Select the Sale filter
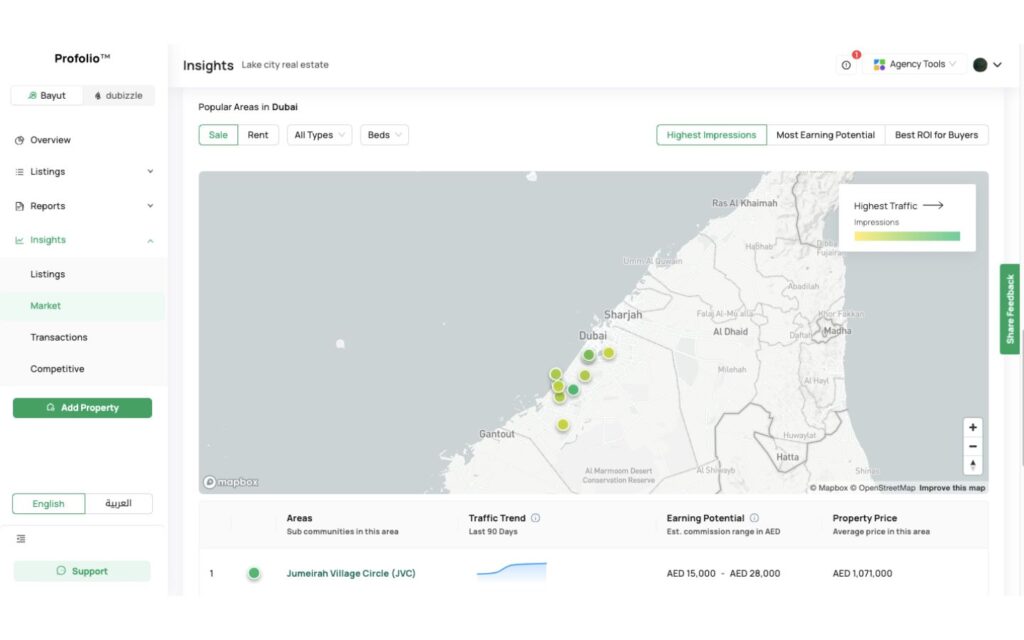 218,135
